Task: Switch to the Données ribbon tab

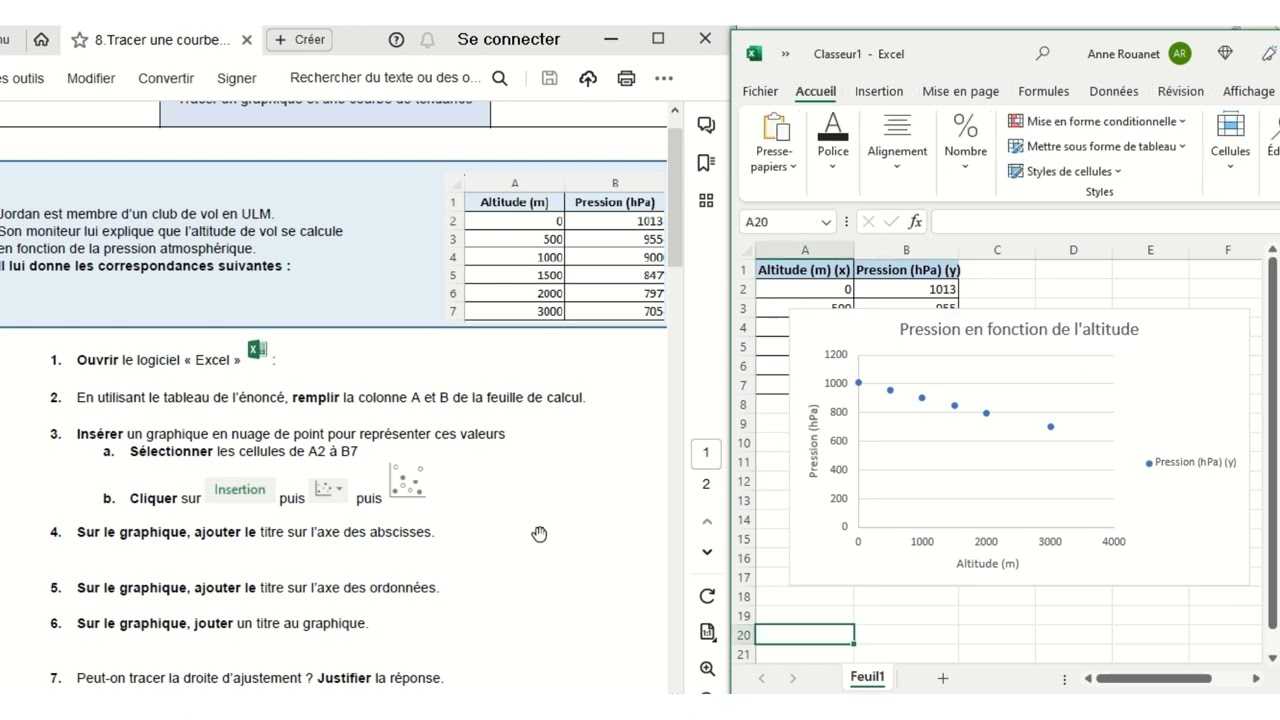Action: pyautogui.click(x=1113, y=91)
